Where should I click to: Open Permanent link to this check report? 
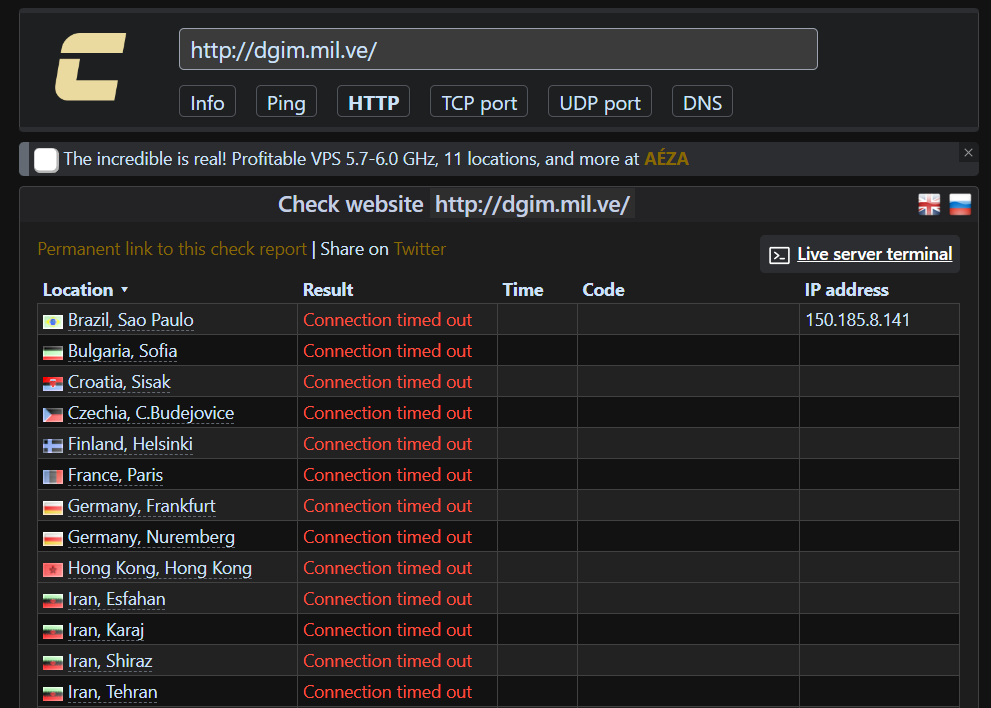pyautogui.click(x=172, y=249)
